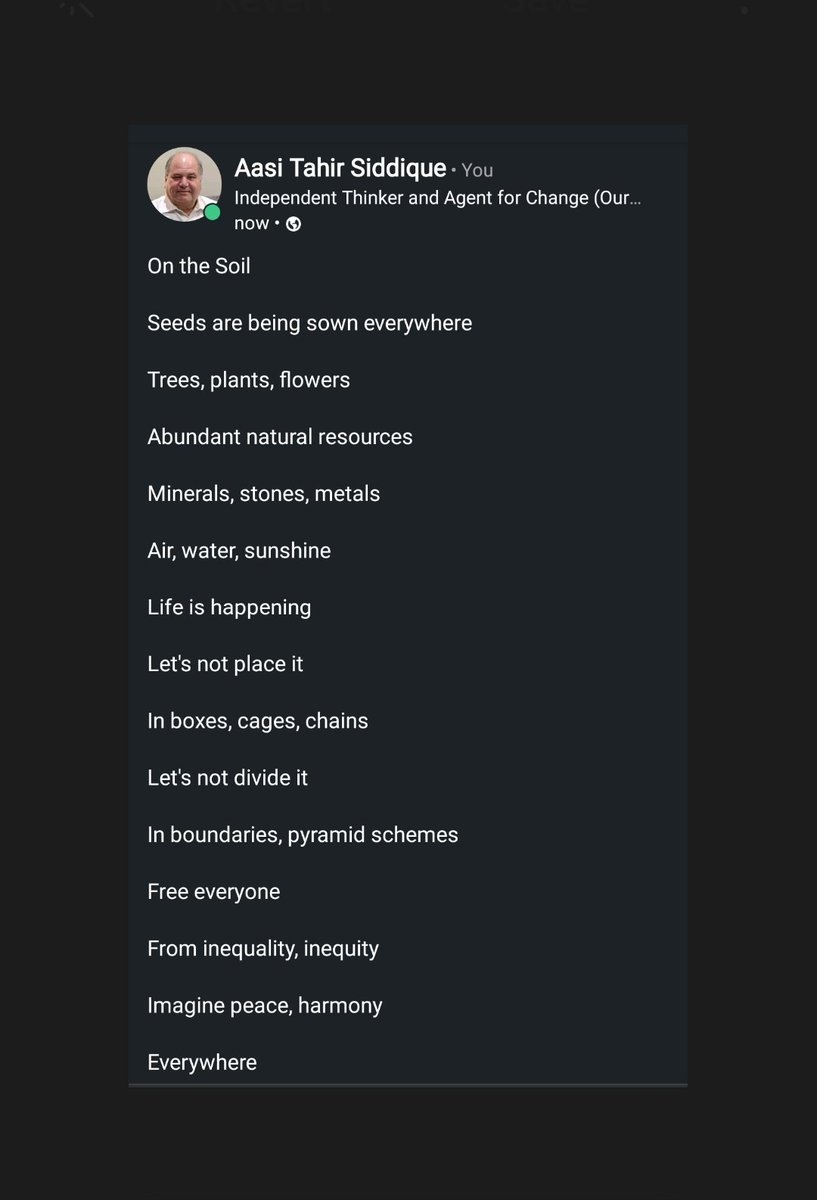
Task: Click the 'In boundaries, pyramid schemes' line
Action: coord(302,835)
